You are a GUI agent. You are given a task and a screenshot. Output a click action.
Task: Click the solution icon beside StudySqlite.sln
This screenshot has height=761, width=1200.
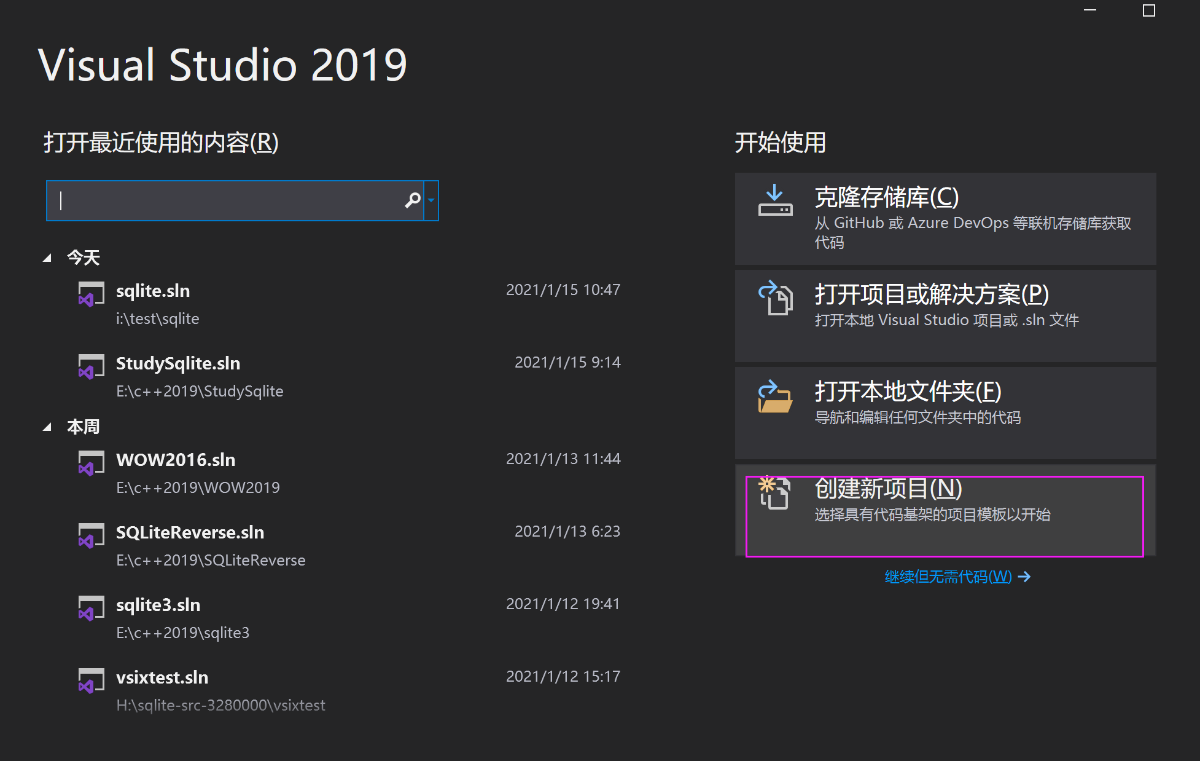pos(91,366)
